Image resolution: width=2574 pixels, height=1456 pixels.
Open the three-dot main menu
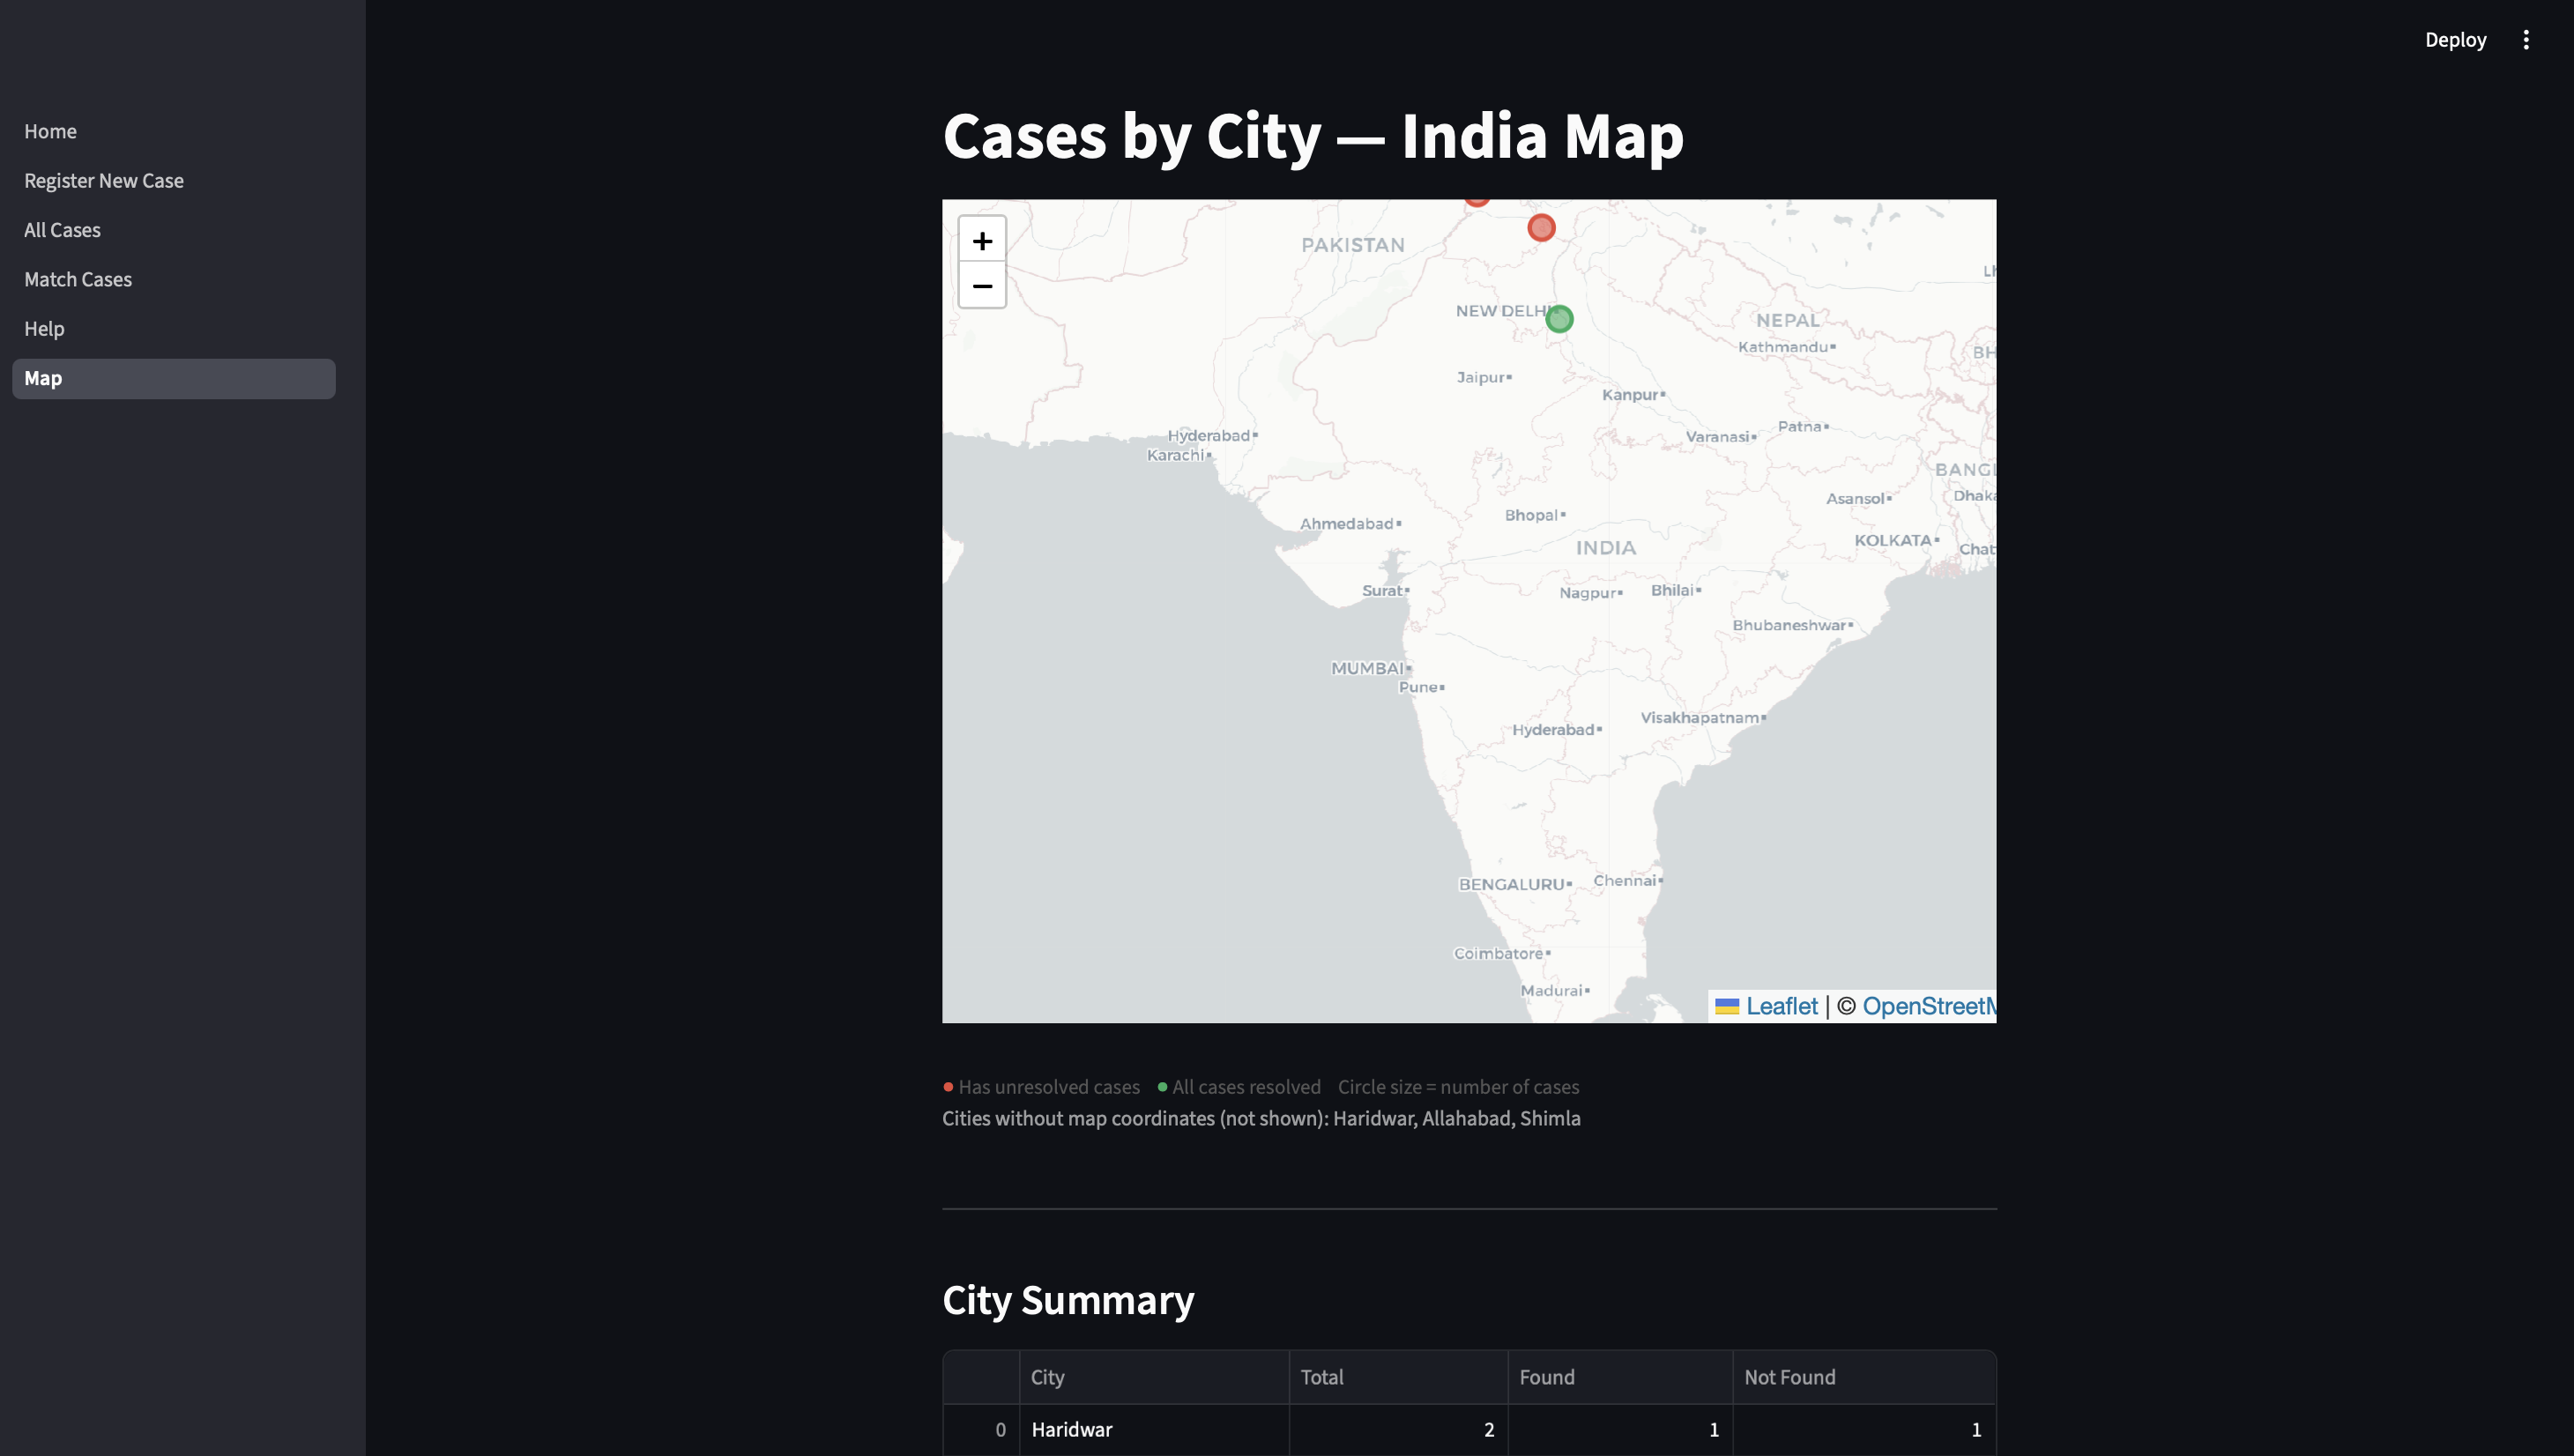click(2525, 40)
